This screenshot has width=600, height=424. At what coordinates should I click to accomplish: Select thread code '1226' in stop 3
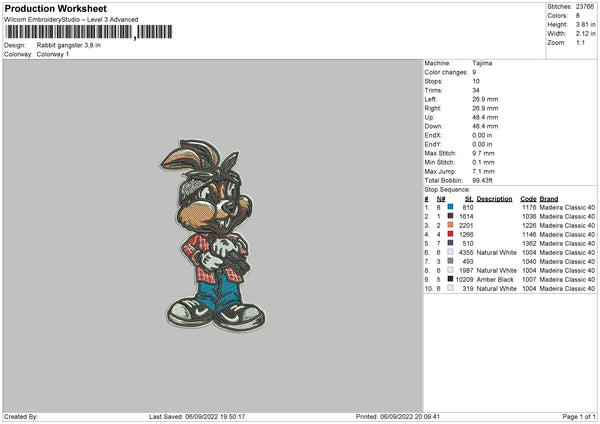[529, 225]
